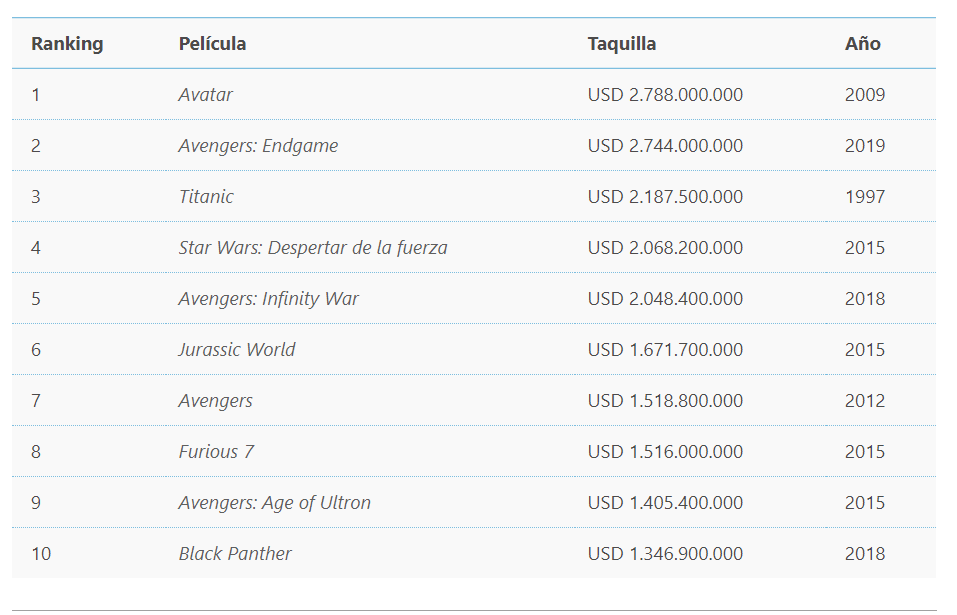The height and width of the screenshot is (615, 957).
Task: Click the year 2012 cell
Action: [864, 401]
